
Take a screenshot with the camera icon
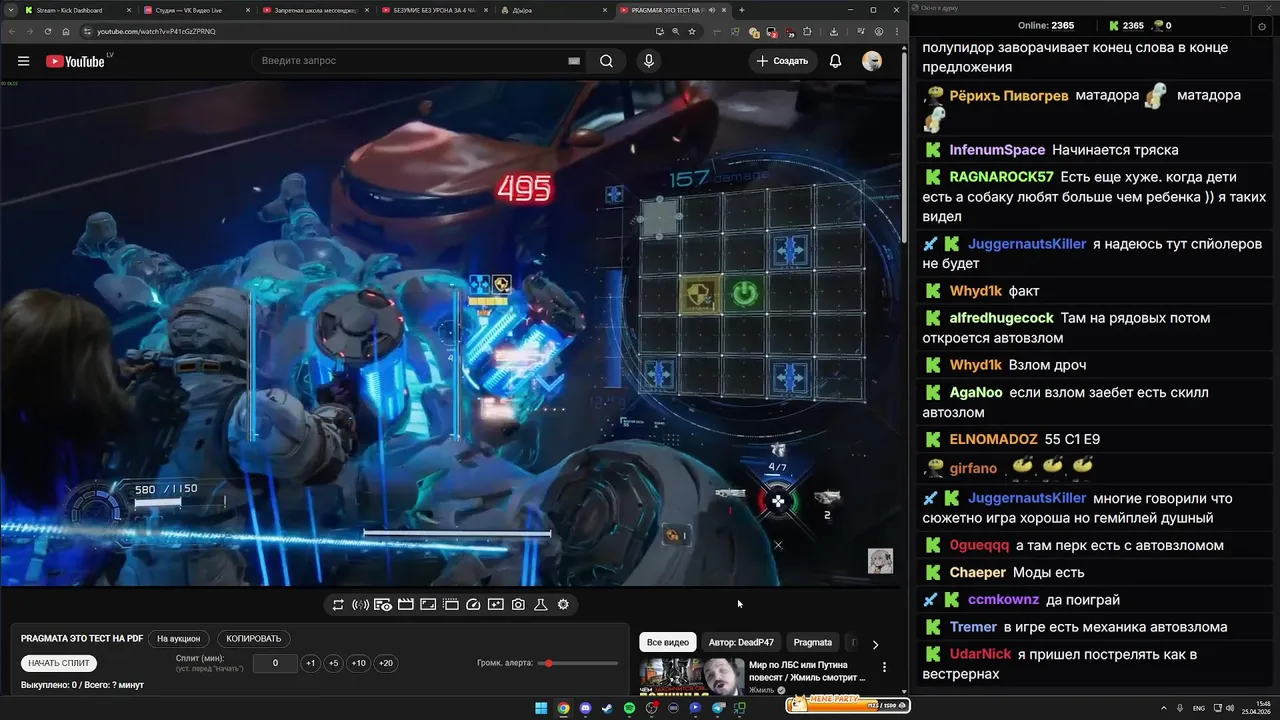(x=518, y=604)
